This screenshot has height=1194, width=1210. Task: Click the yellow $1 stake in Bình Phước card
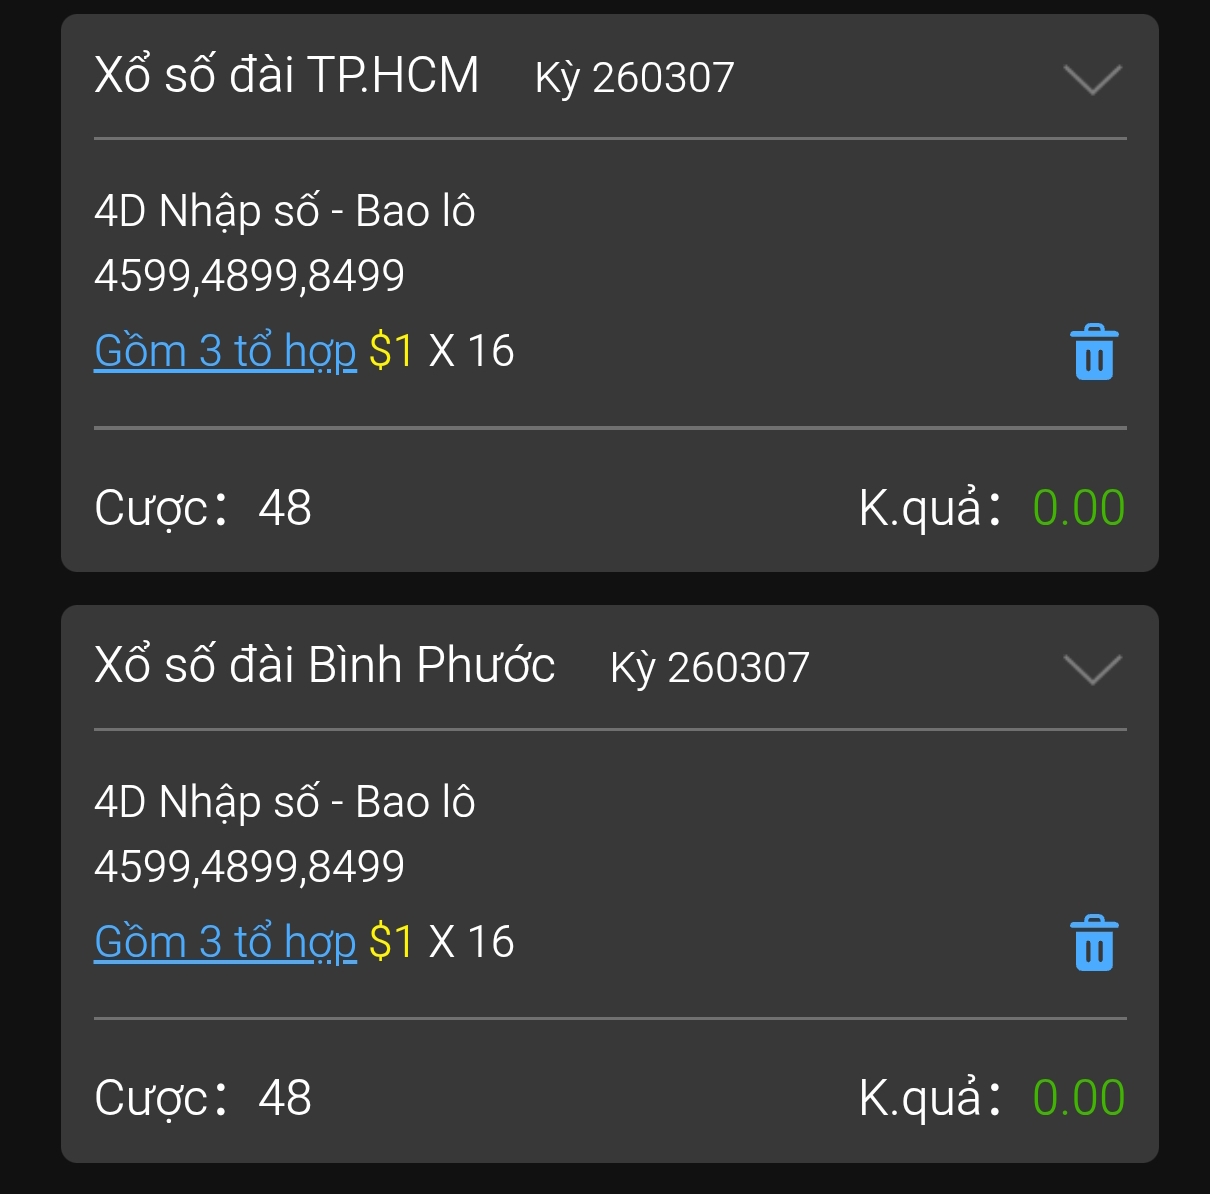point(391,942)
